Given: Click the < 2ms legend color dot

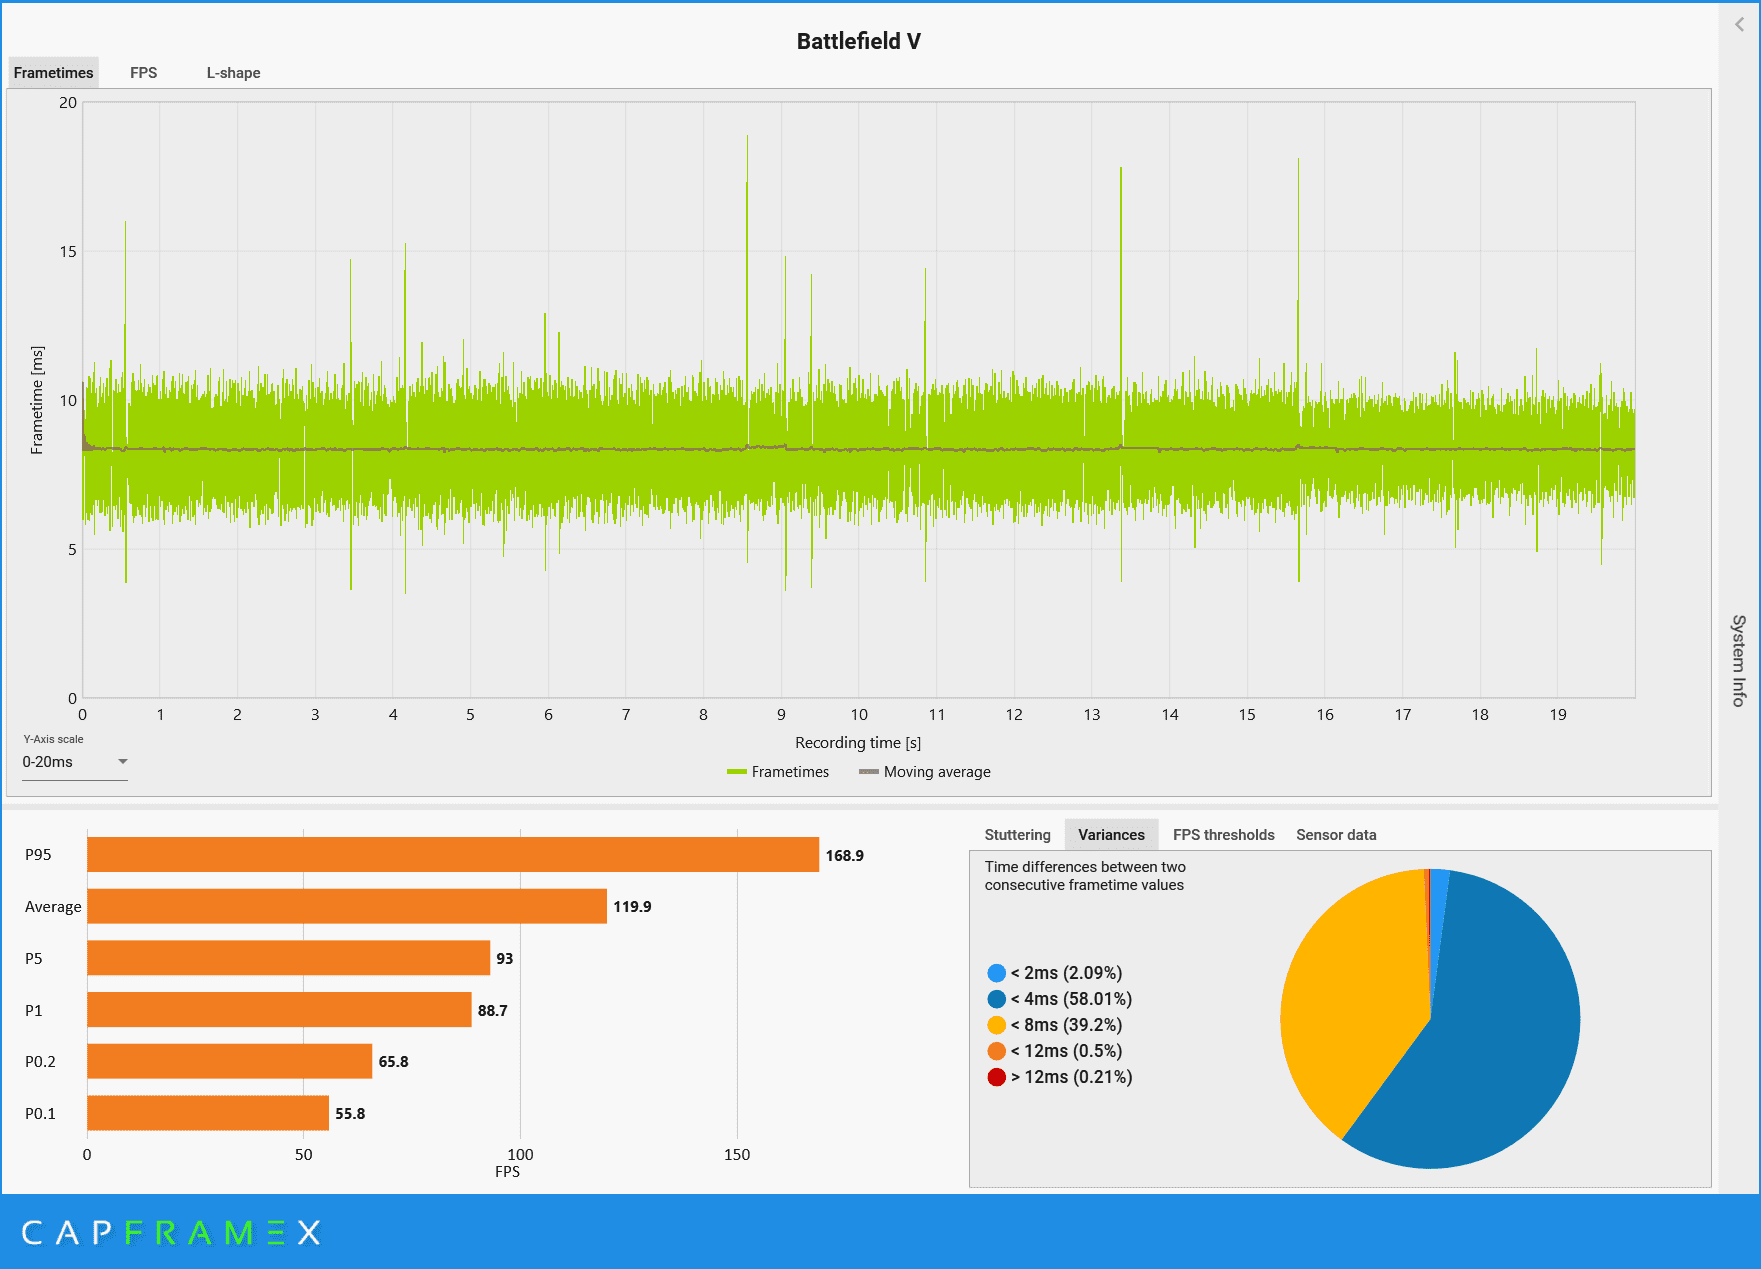Looking at the screenshot, I should click(x=996, y=973).
